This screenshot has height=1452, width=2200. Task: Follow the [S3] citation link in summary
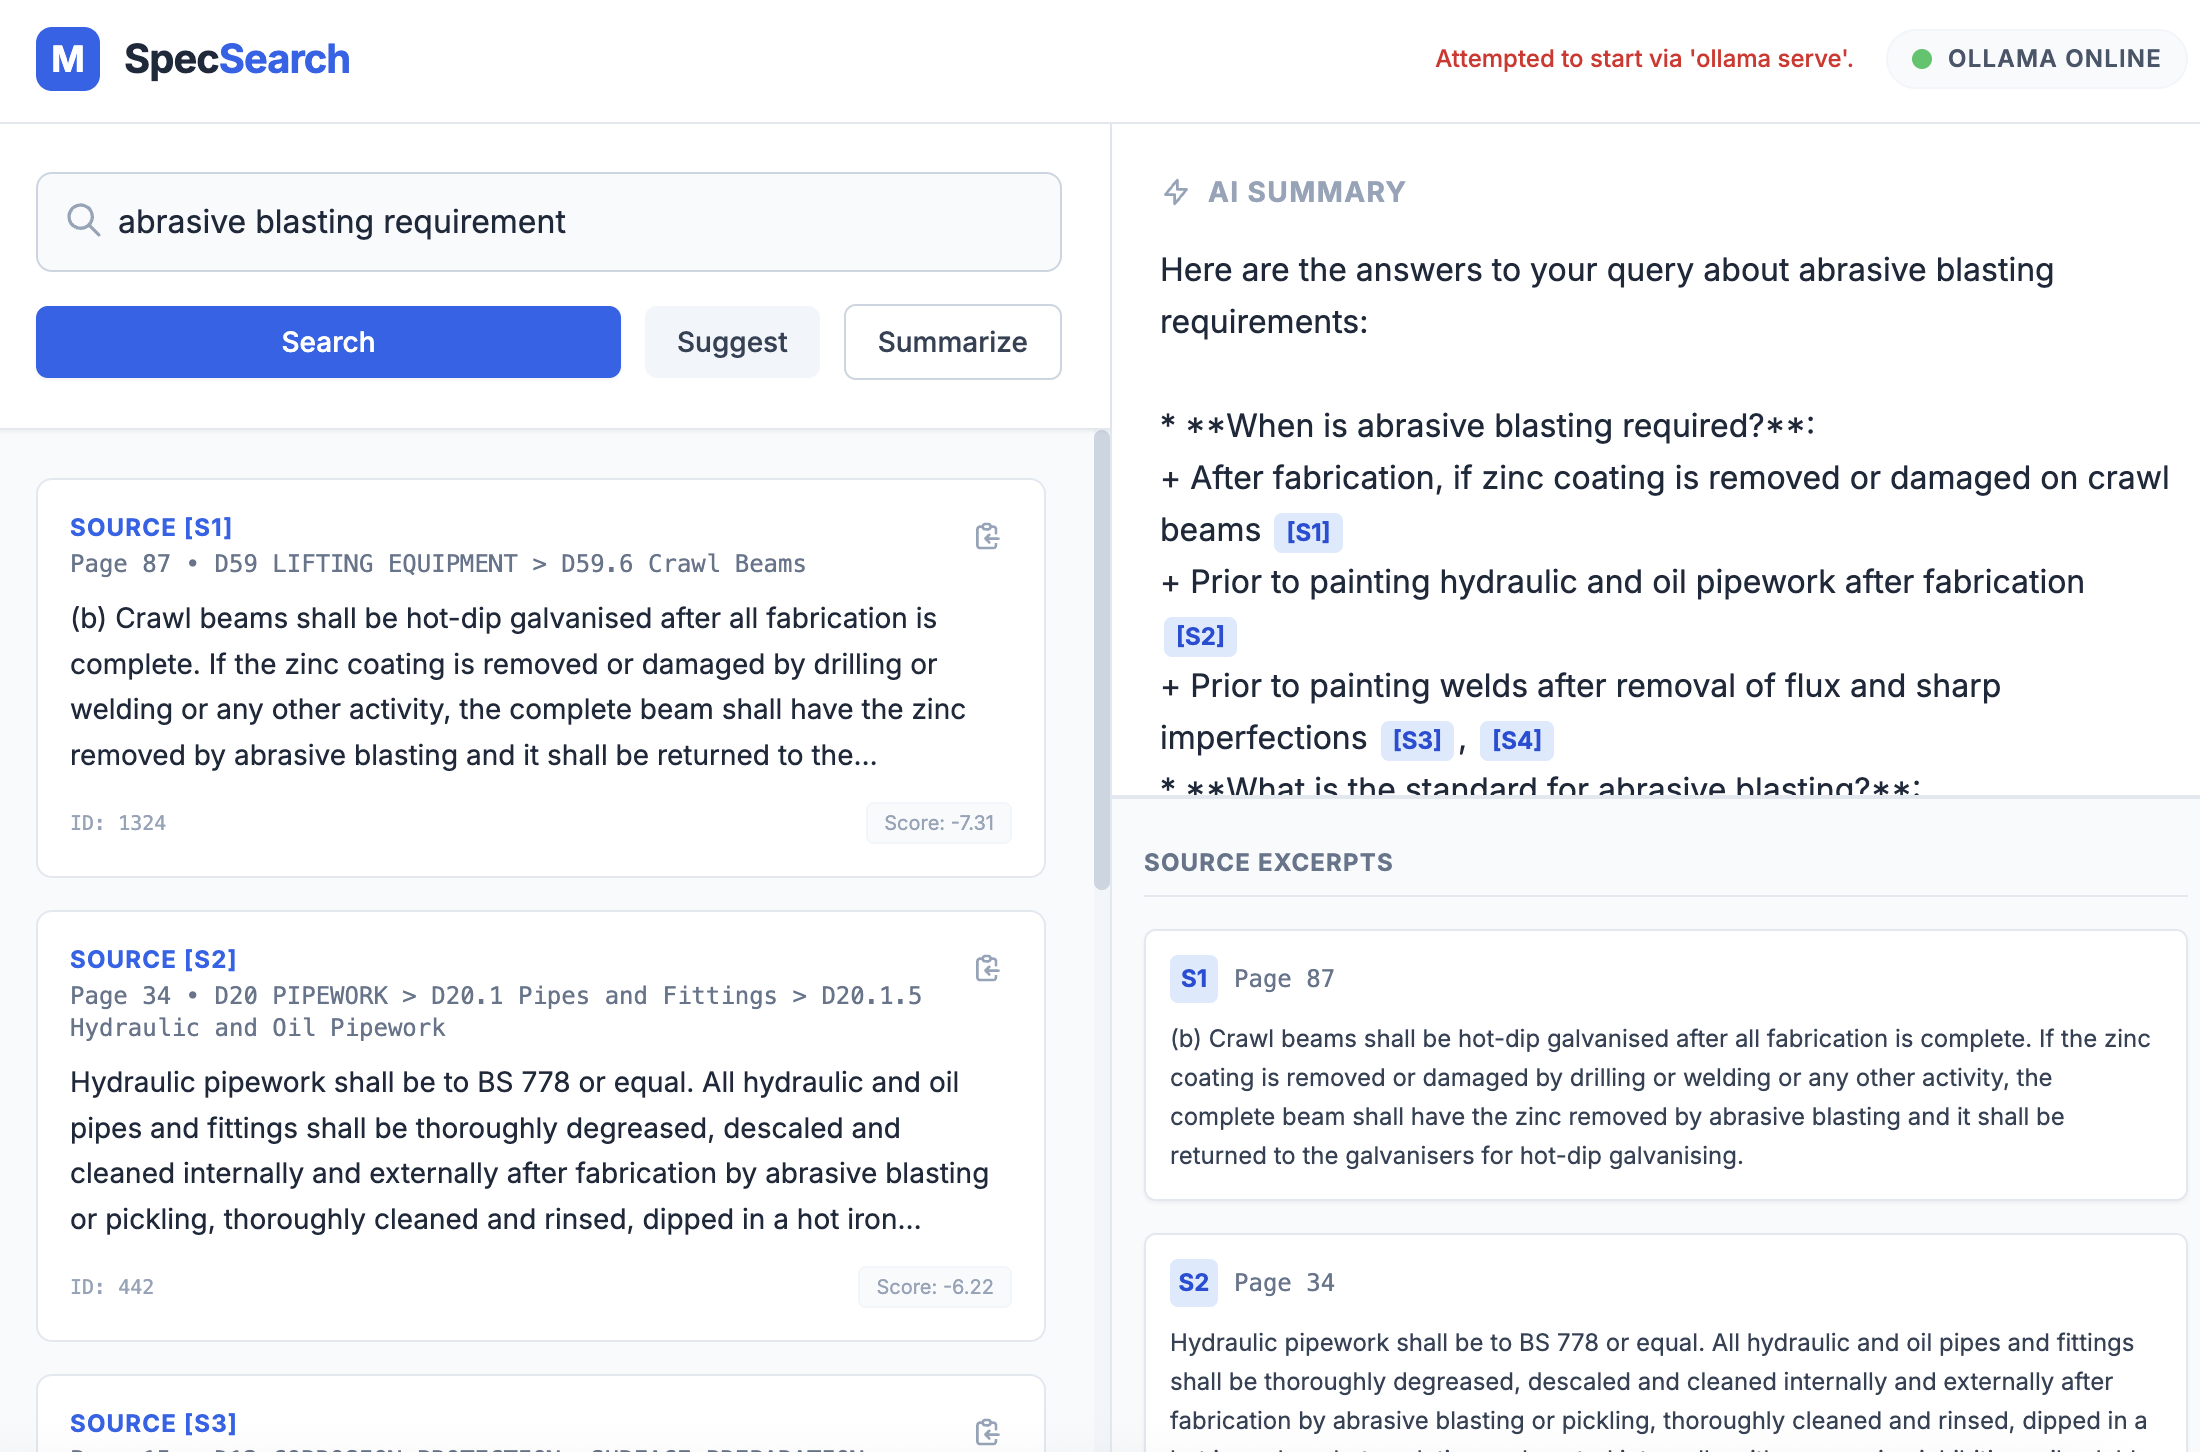1416,740
